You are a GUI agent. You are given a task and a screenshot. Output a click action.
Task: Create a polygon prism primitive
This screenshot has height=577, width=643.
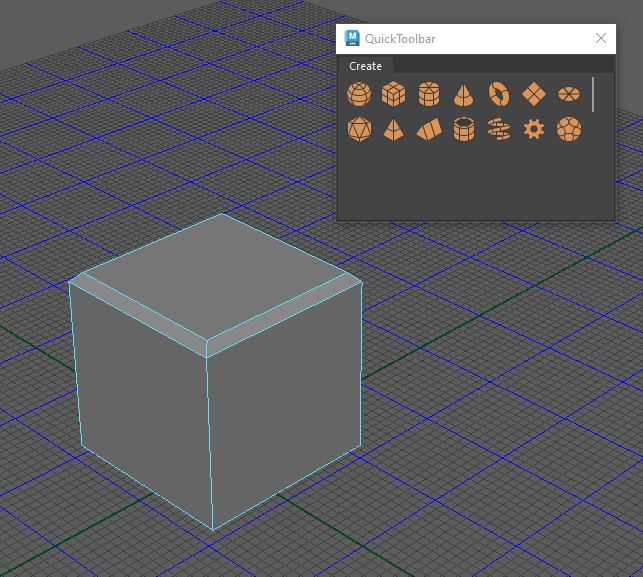tap(429, 130)
